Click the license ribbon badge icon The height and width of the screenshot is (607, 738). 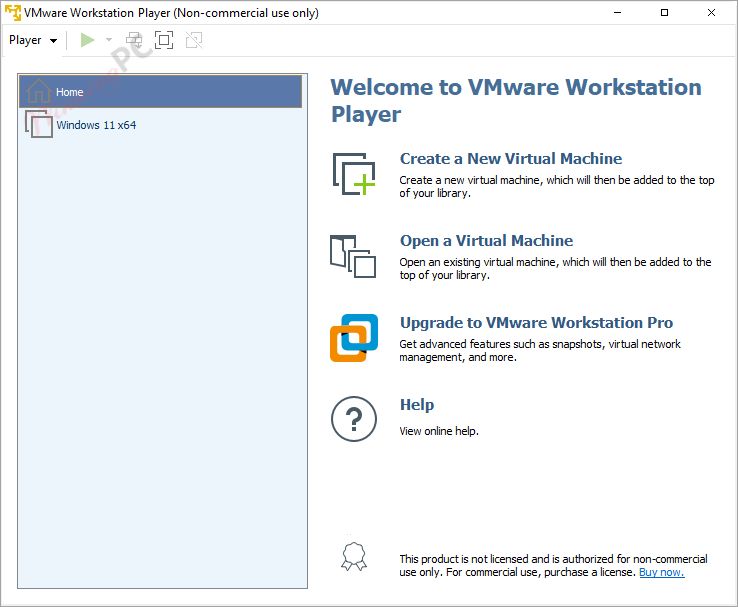pos(353,557)
